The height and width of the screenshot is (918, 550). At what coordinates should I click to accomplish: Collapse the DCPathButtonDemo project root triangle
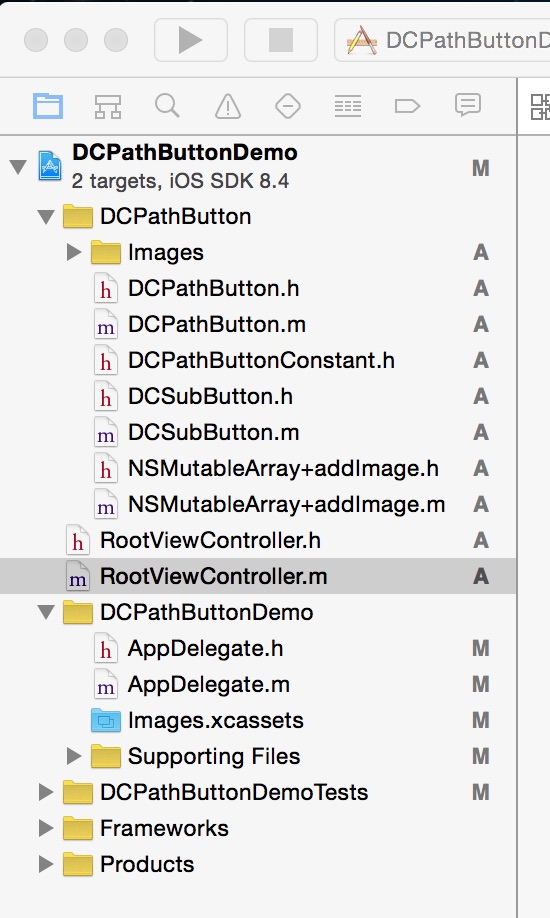[18, 167]
